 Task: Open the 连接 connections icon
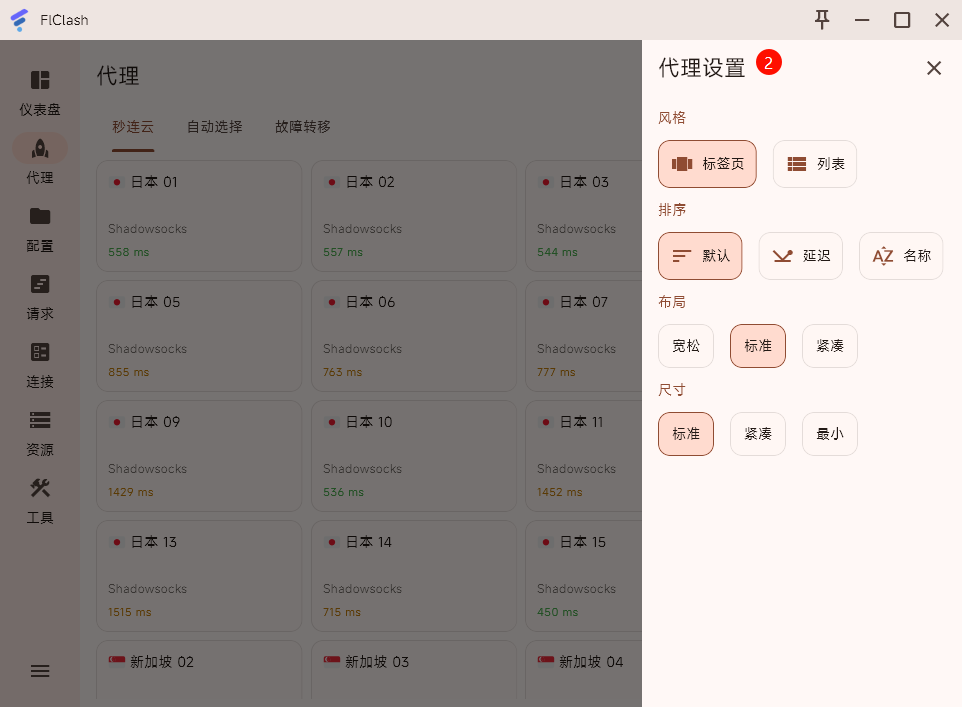click(40, 352)
